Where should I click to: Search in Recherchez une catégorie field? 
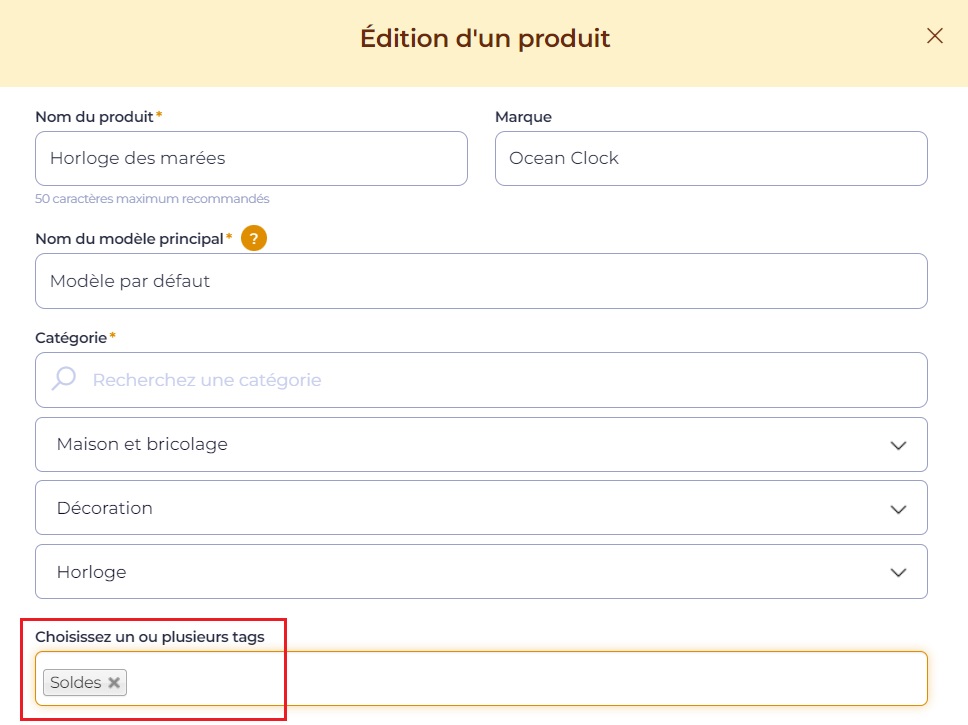tap(482, 380)
